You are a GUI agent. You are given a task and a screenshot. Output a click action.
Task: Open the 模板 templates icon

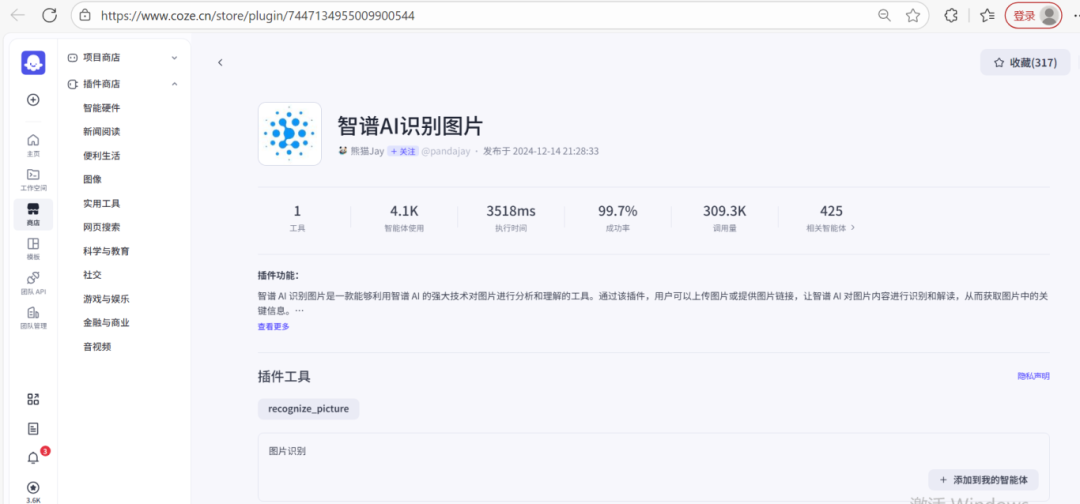pos(33,249)
